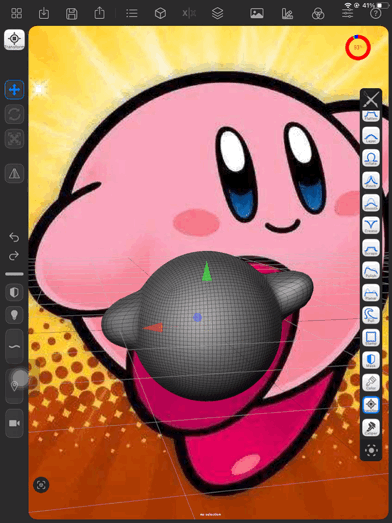
Task: Select the Smooth tool
Action: pyautogui.click(x=371, y=202)
